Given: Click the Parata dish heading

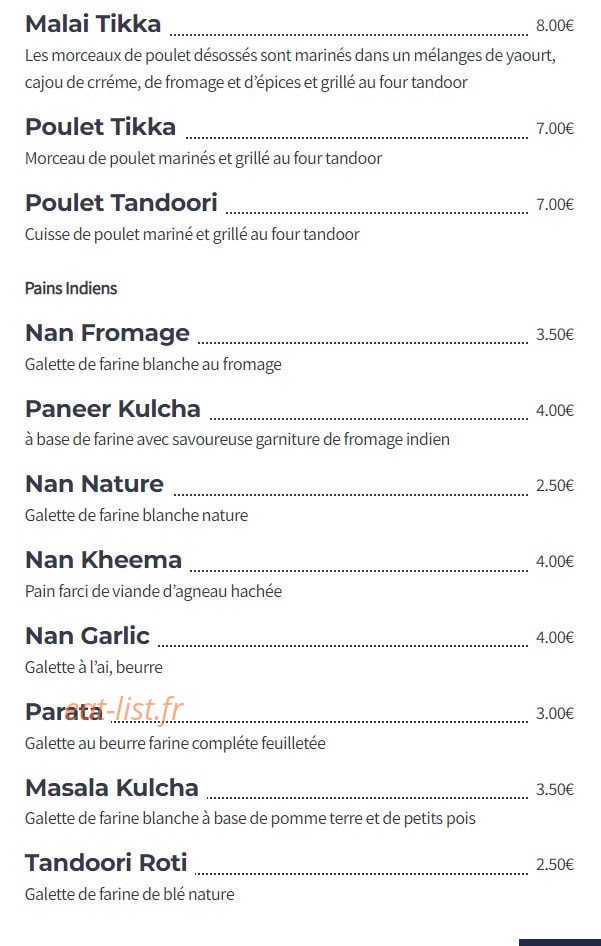Looking at the screenshot, I should 64,712.
